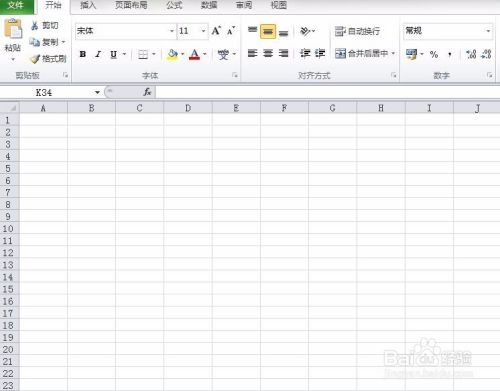500x391 pixels.
Task: Decrease indent
Action: (305, 53)
